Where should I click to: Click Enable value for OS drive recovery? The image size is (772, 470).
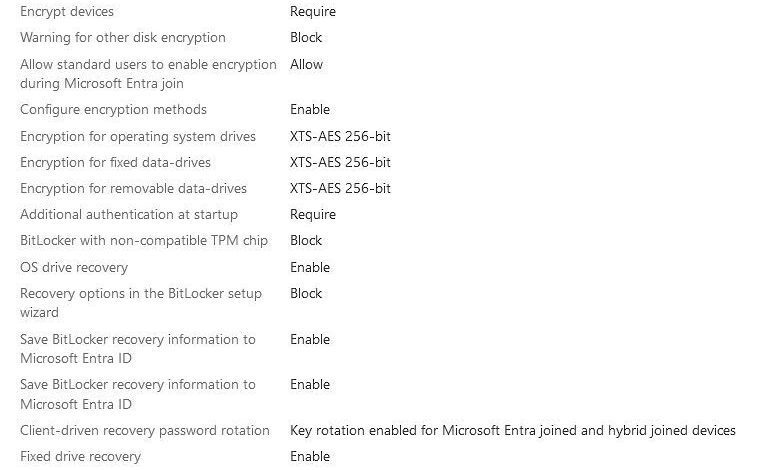[310, 267]
